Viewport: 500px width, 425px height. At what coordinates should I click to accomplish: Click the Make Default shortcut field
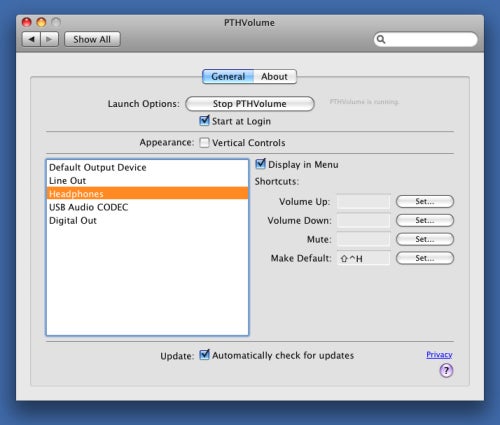363,258
